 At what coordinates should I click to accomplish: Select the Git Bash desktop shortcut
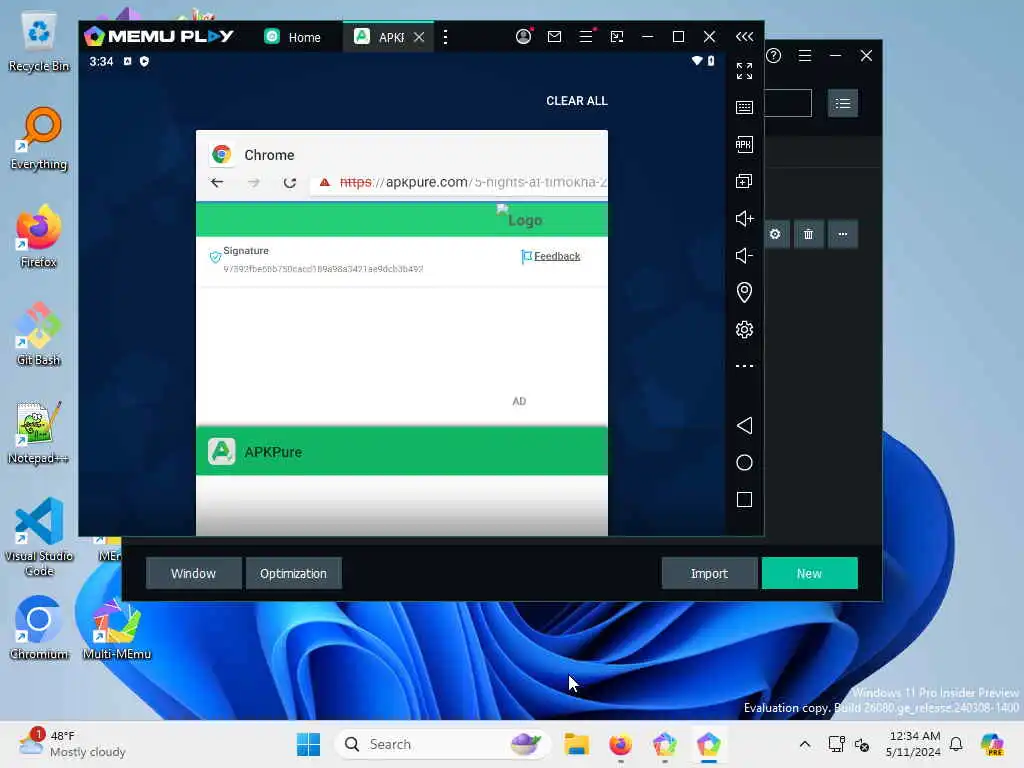39,334
